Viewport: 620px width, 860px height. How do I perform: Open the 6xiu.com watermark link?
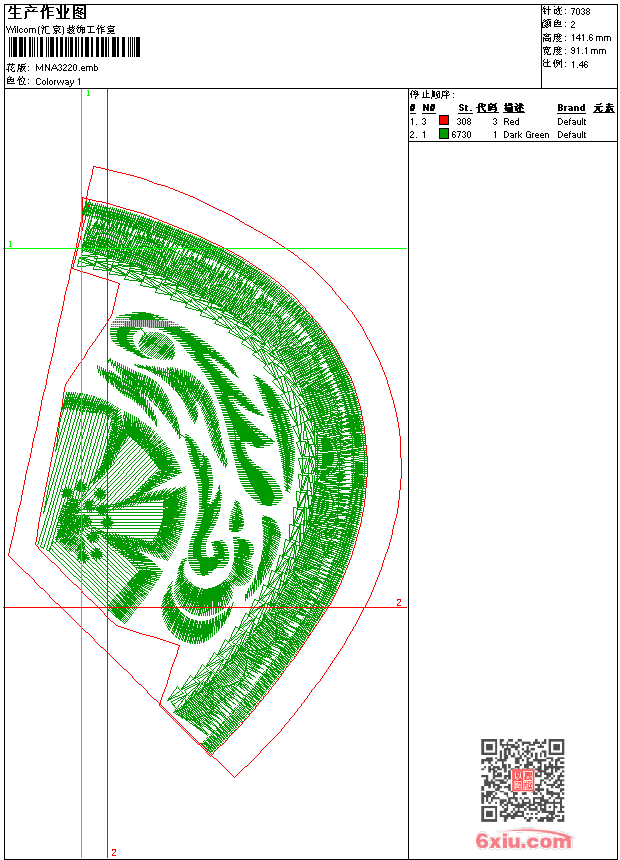[x=523, y=841]
